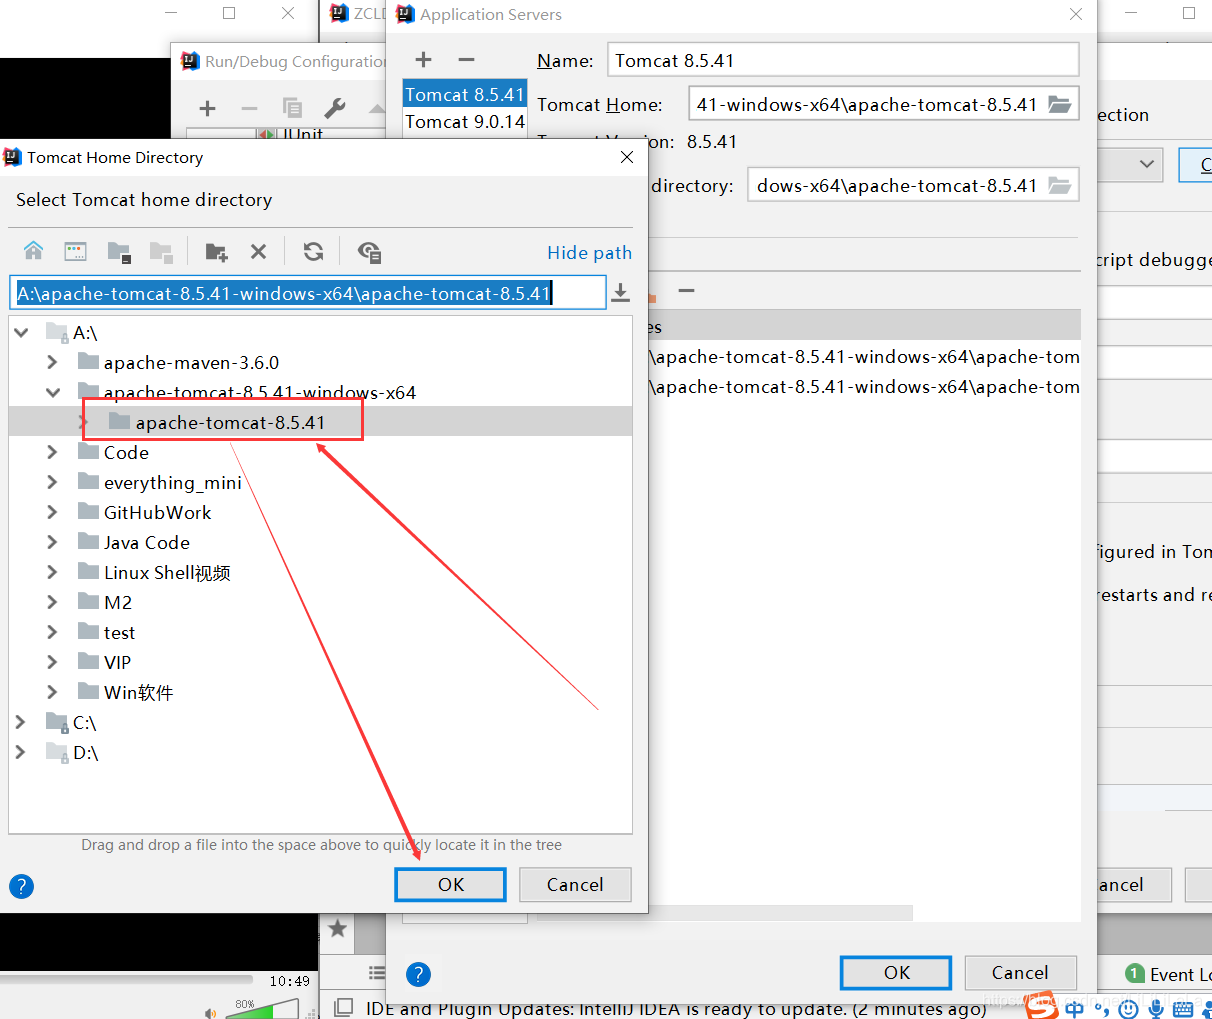Viewport: 1212px width, 1019px height.
Task: Confirm Tomcat Home Directory with OK
Action: pyautogui.click(x=451, y=884)
